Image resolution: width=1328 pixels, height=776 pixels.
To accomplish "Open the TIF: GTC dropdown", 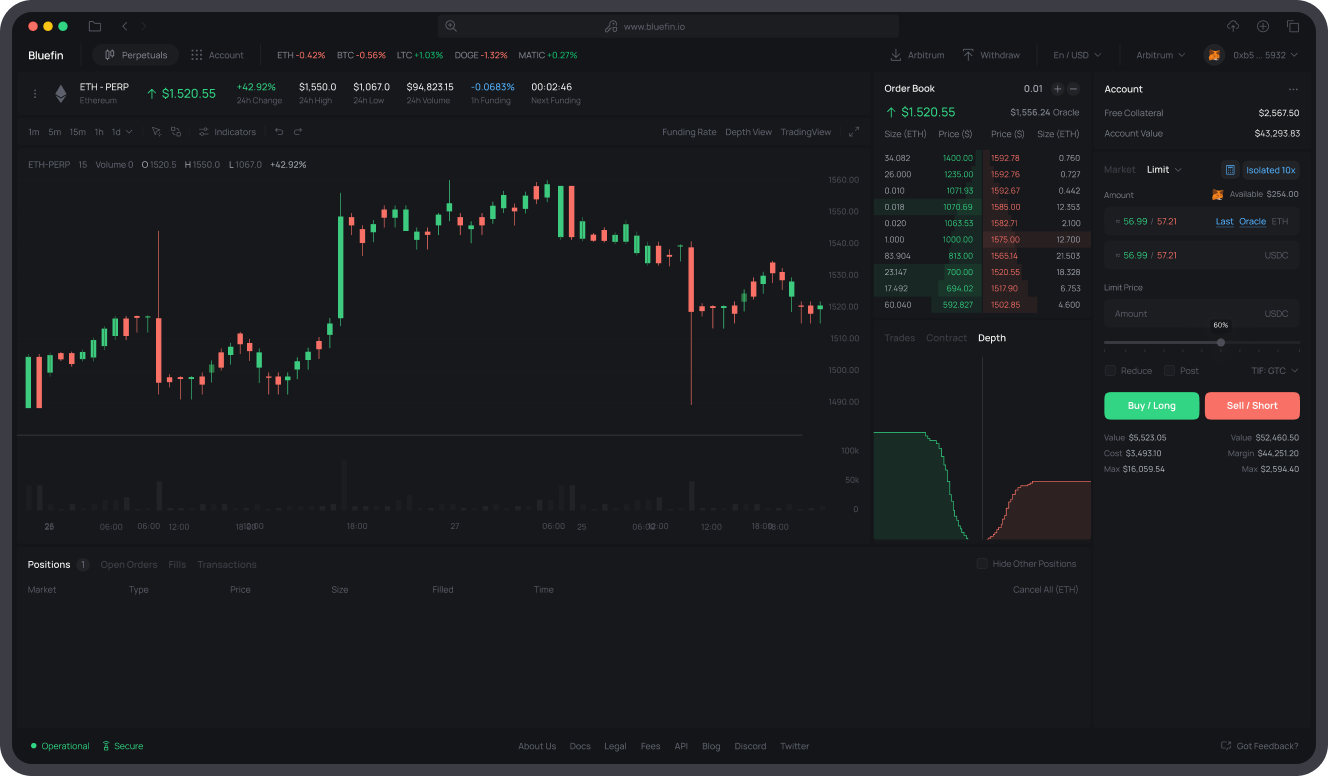I will (1275, 371).
